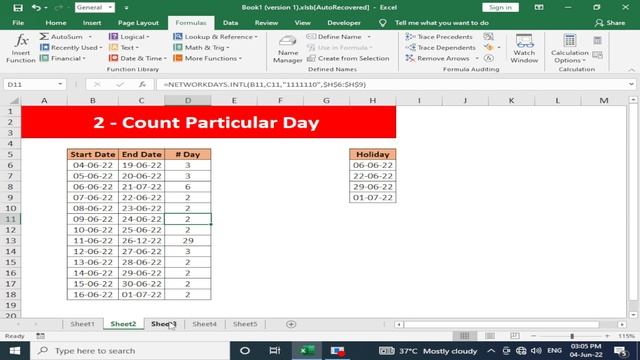Open the Financial functions list

[63, 58]
